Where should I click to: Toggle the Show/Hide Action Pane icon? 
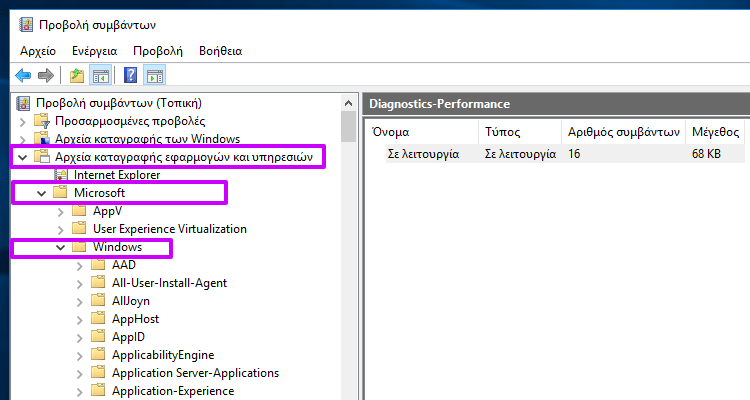(x=155, y=76)
